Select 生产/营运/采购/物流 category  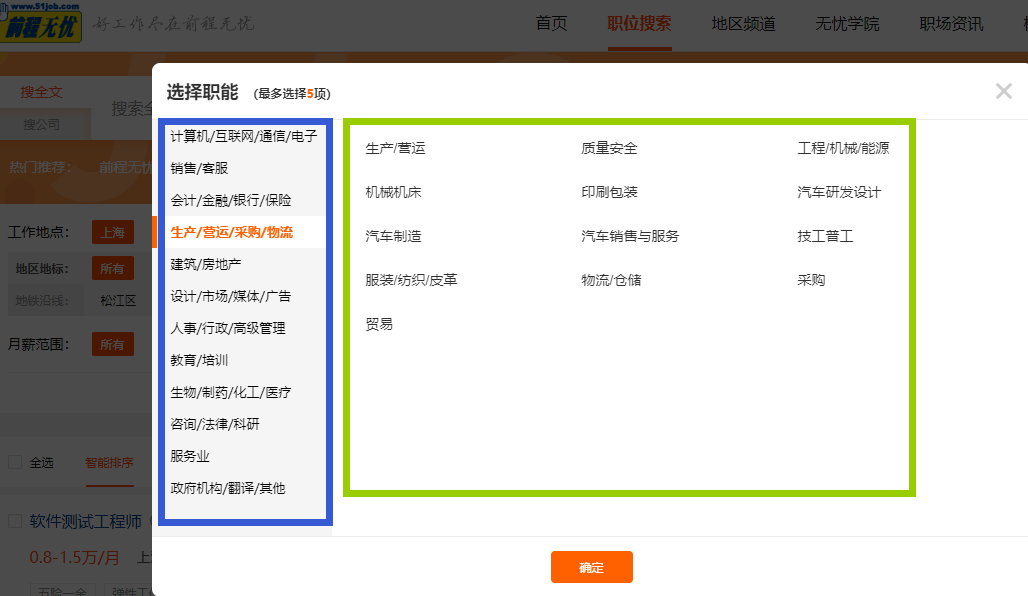click(231, 232)
